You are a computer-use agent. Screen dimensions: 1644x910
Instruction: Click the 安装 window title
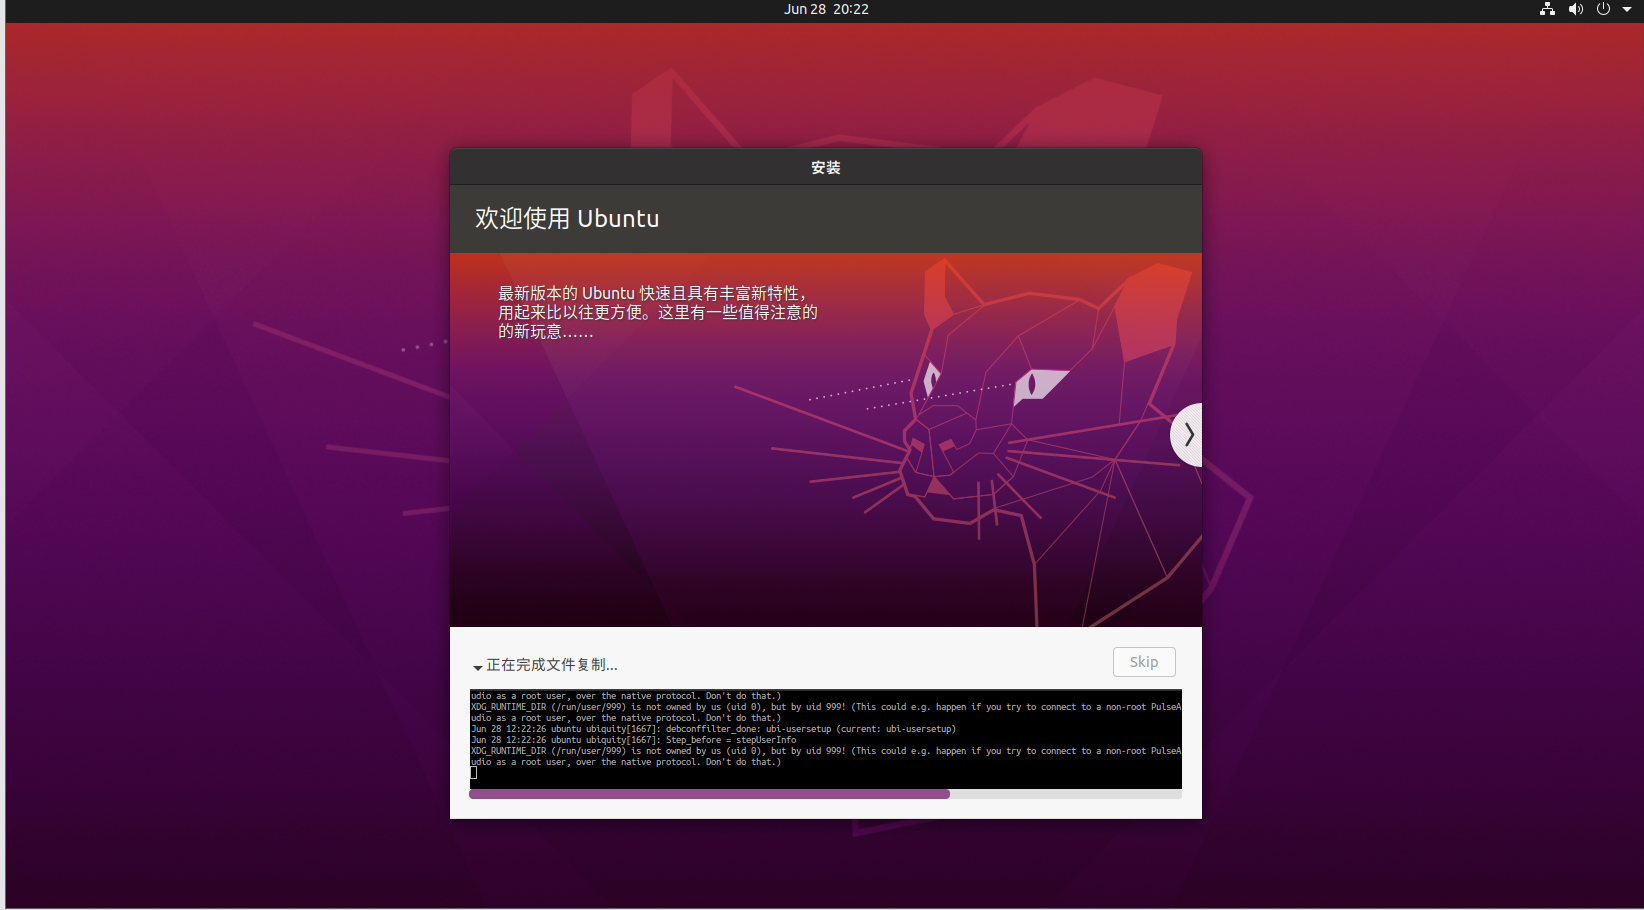pos(826,168)
